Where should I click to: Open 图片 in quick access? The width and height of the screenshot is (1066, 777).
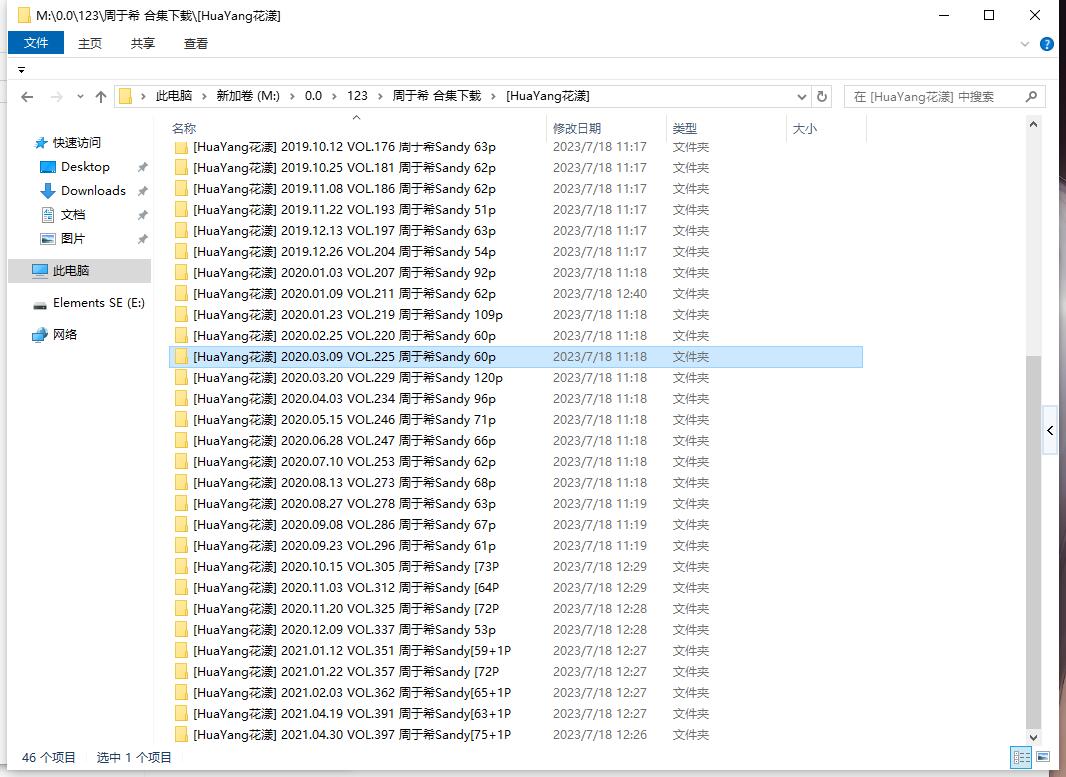pos(73,239)
